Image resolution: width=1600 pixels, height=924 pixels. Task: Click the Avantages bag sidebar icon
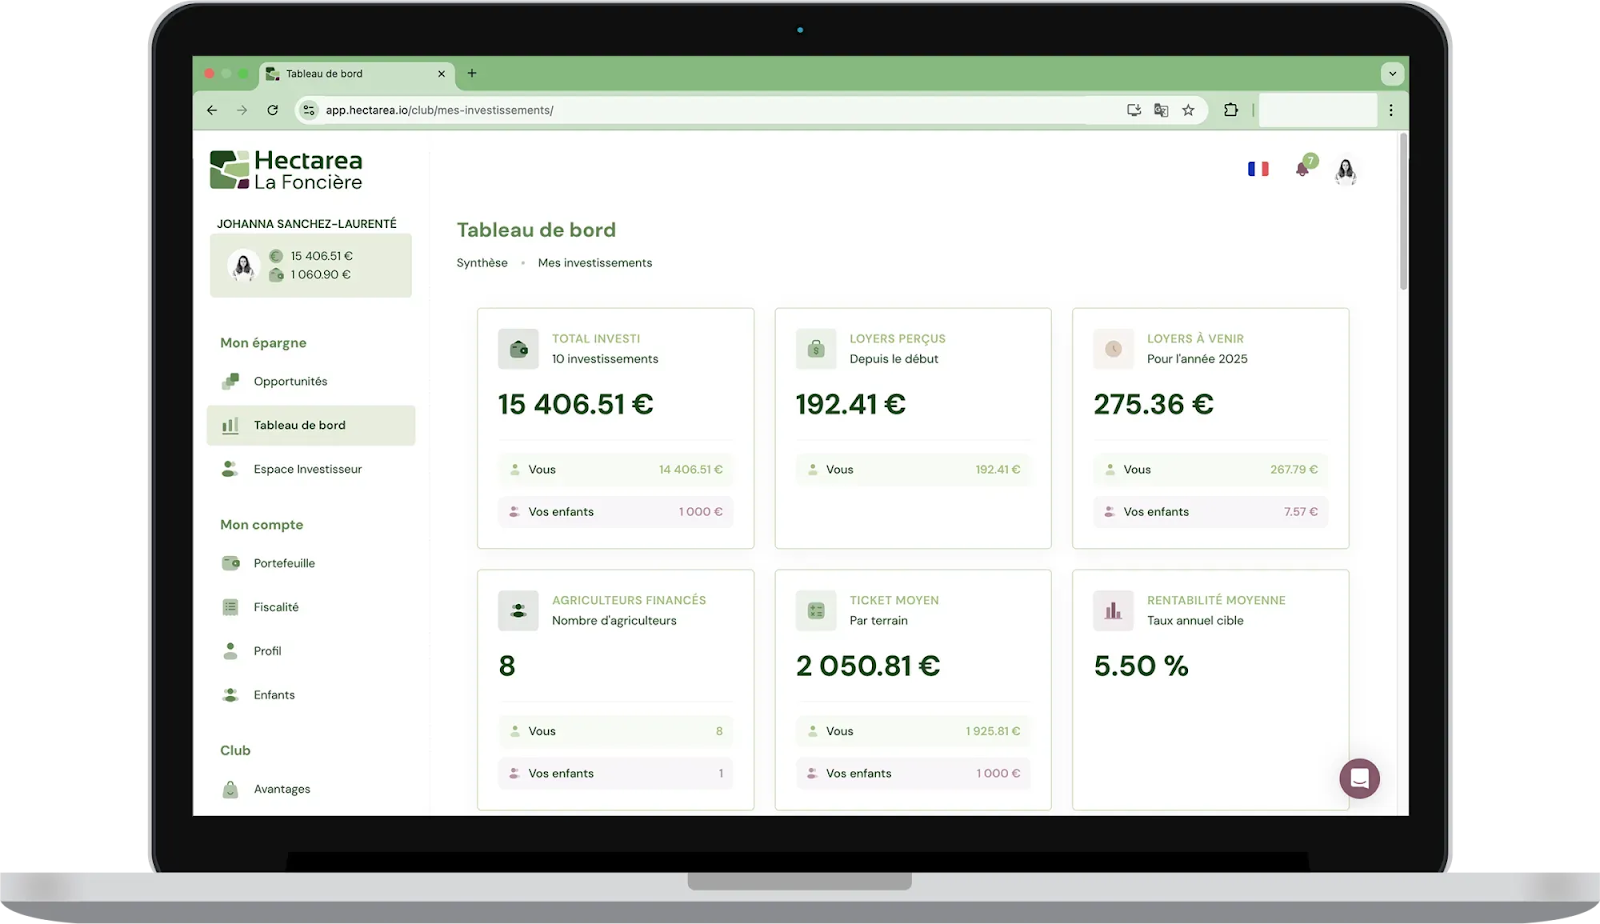coord(230,789)
